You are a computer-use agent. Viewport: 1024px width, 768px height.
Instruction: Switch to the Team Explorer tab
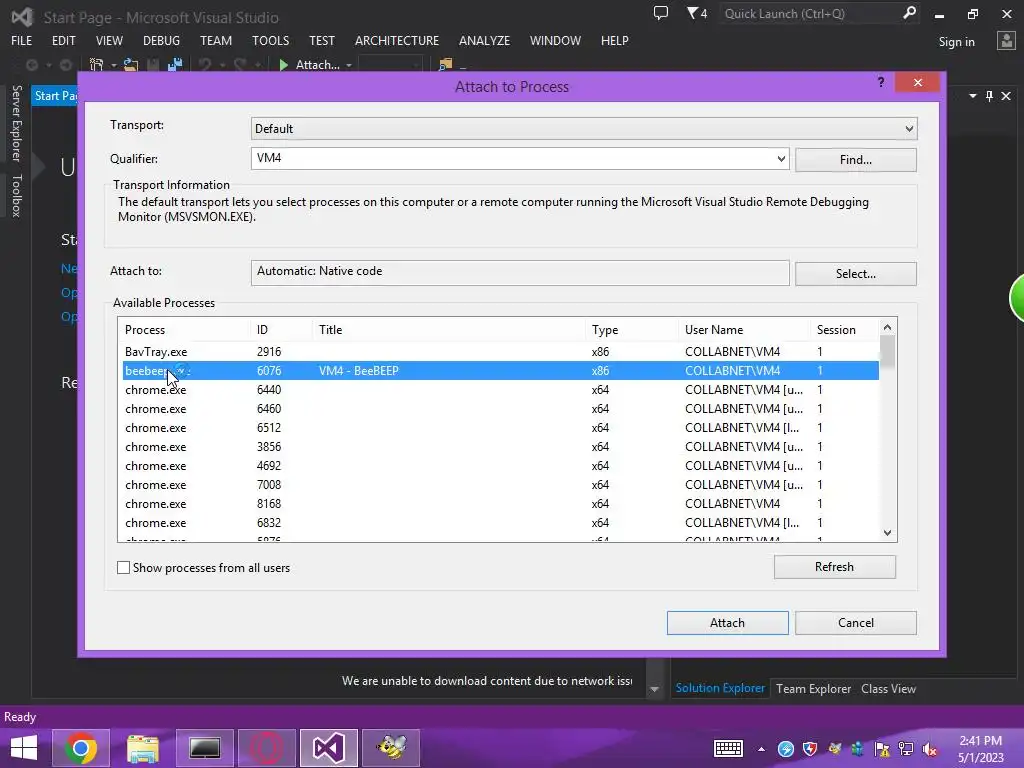tap(813, 688)
